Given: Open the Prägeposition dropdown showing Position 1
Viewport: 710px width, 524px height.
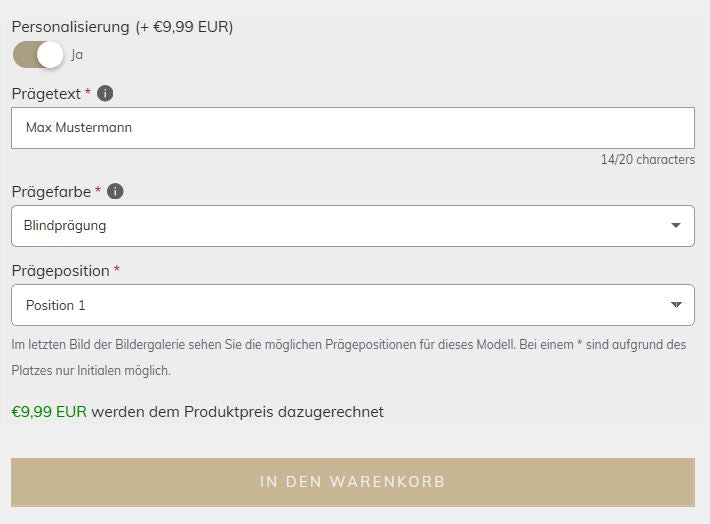Looking at the screenshot, I should coord(340,305).
